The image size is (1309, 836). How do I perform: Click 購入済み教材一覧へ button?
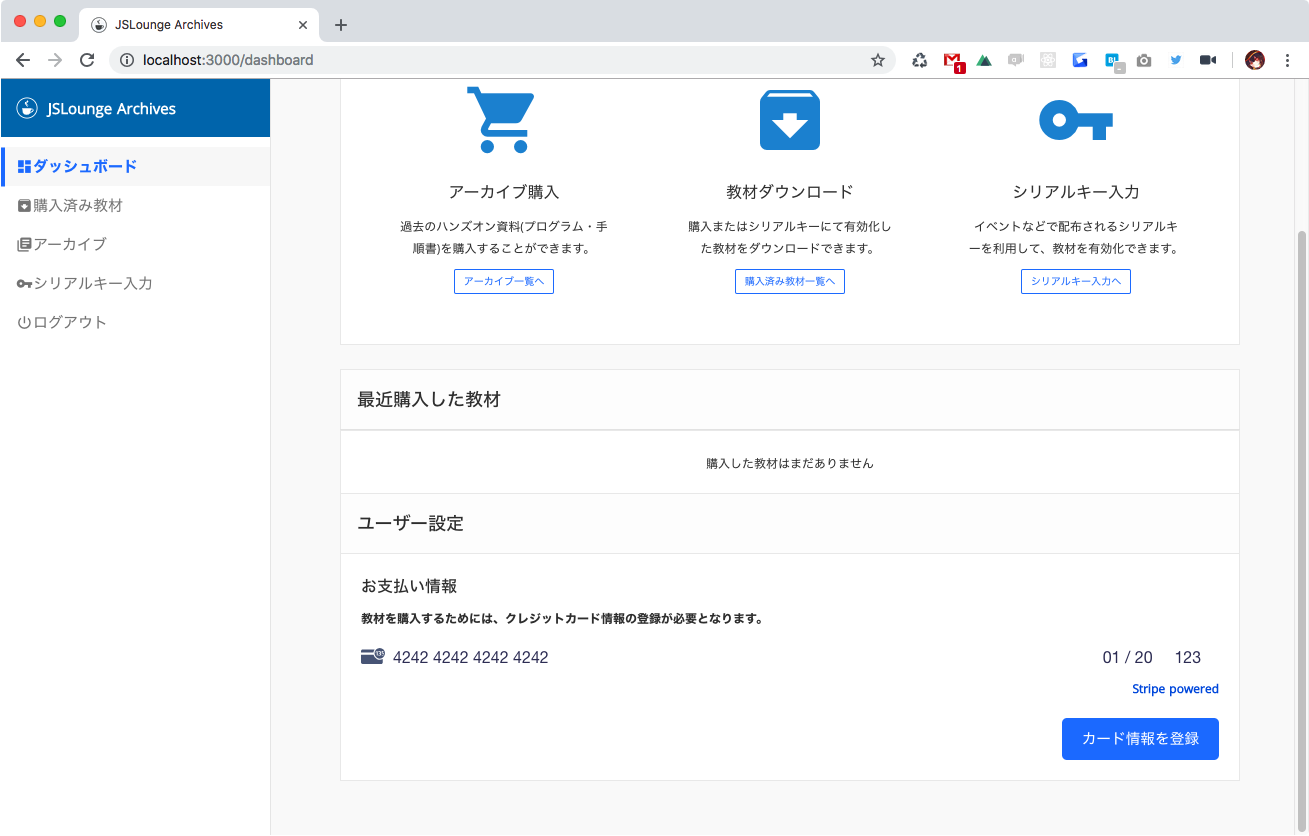click(789, 281)
